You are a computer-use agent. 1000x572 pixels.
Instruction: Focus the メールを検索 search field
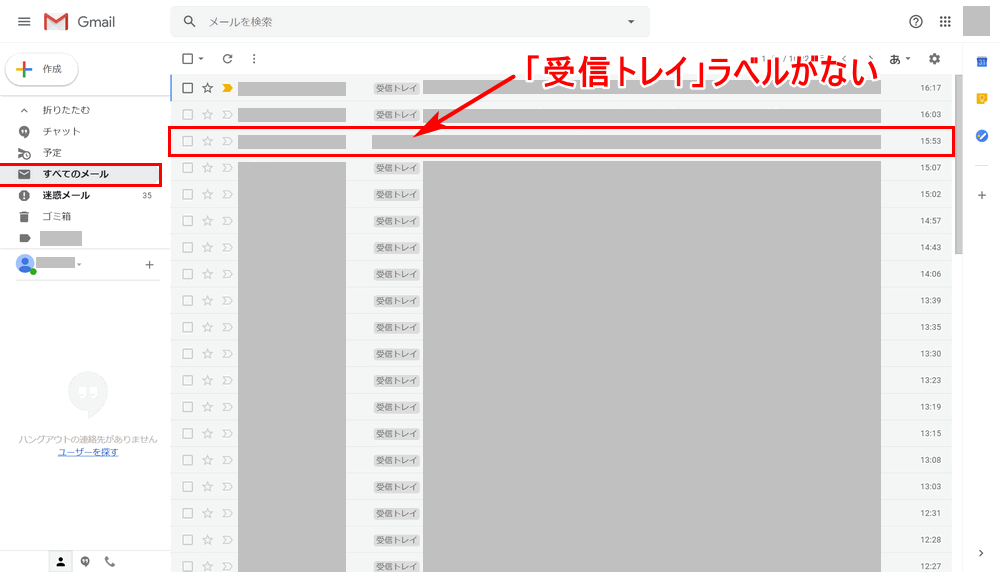coord(411,22)
